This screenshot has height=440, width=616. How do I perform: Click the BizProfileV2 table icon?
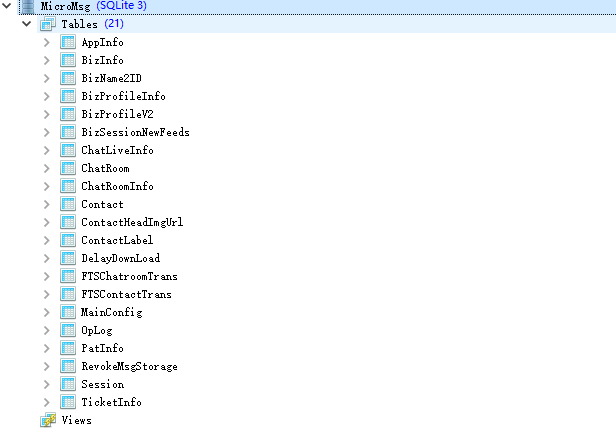coord(68,114)
